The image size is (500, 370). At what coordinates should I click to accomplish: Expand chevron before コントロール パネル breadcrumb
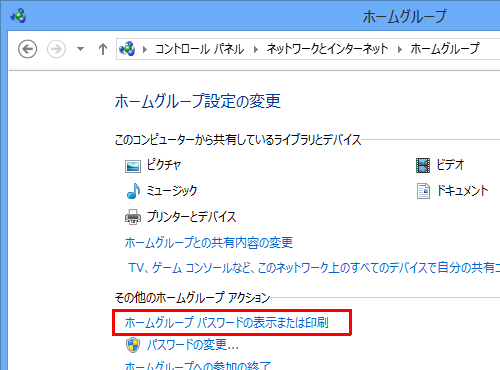point(145,49)
